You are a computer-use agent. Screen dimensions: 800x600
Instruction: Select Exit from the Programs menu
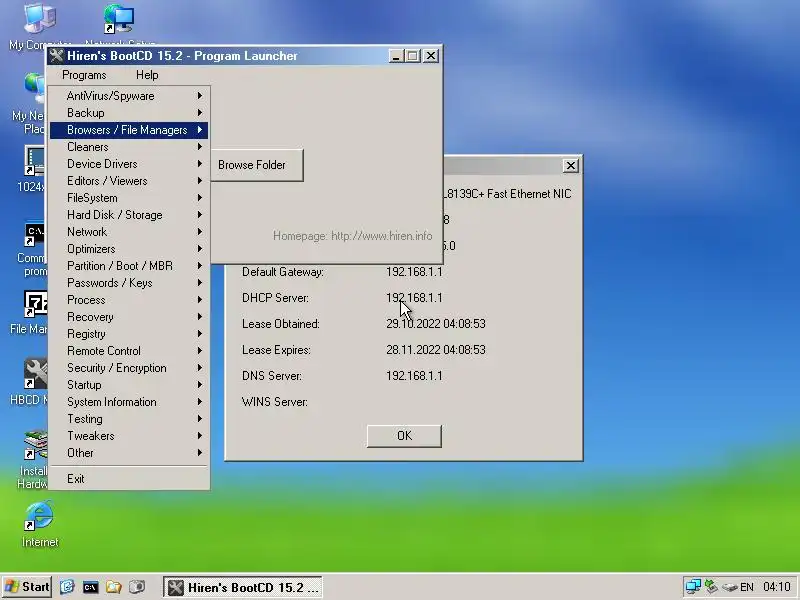click(x=129, y=479)
